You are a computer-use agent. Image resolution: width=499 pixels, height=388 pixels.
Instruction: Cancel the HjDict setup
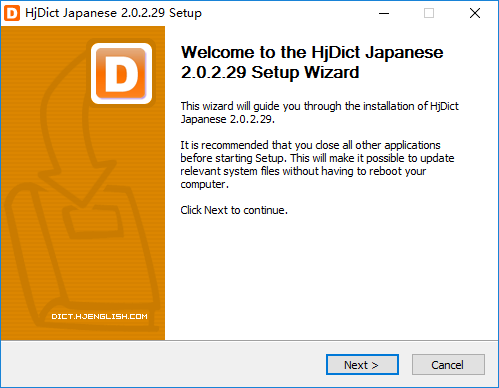[448, 365]
